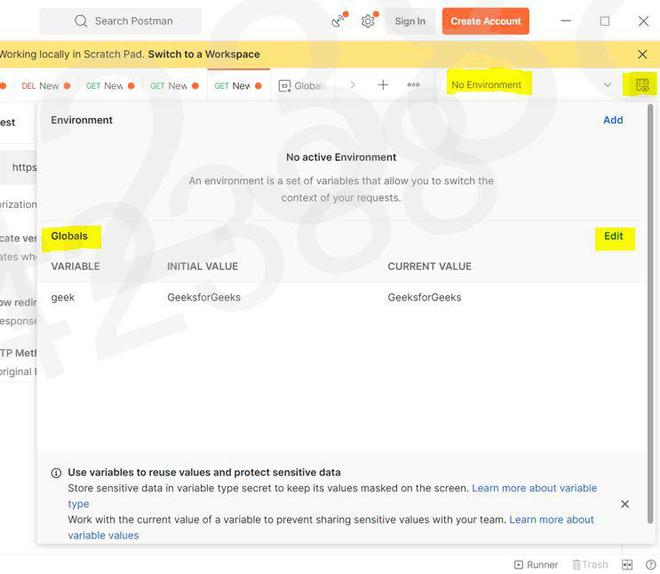Open the settings gear icon
This screenshot has height=574, width=660.
pos(368,21)
